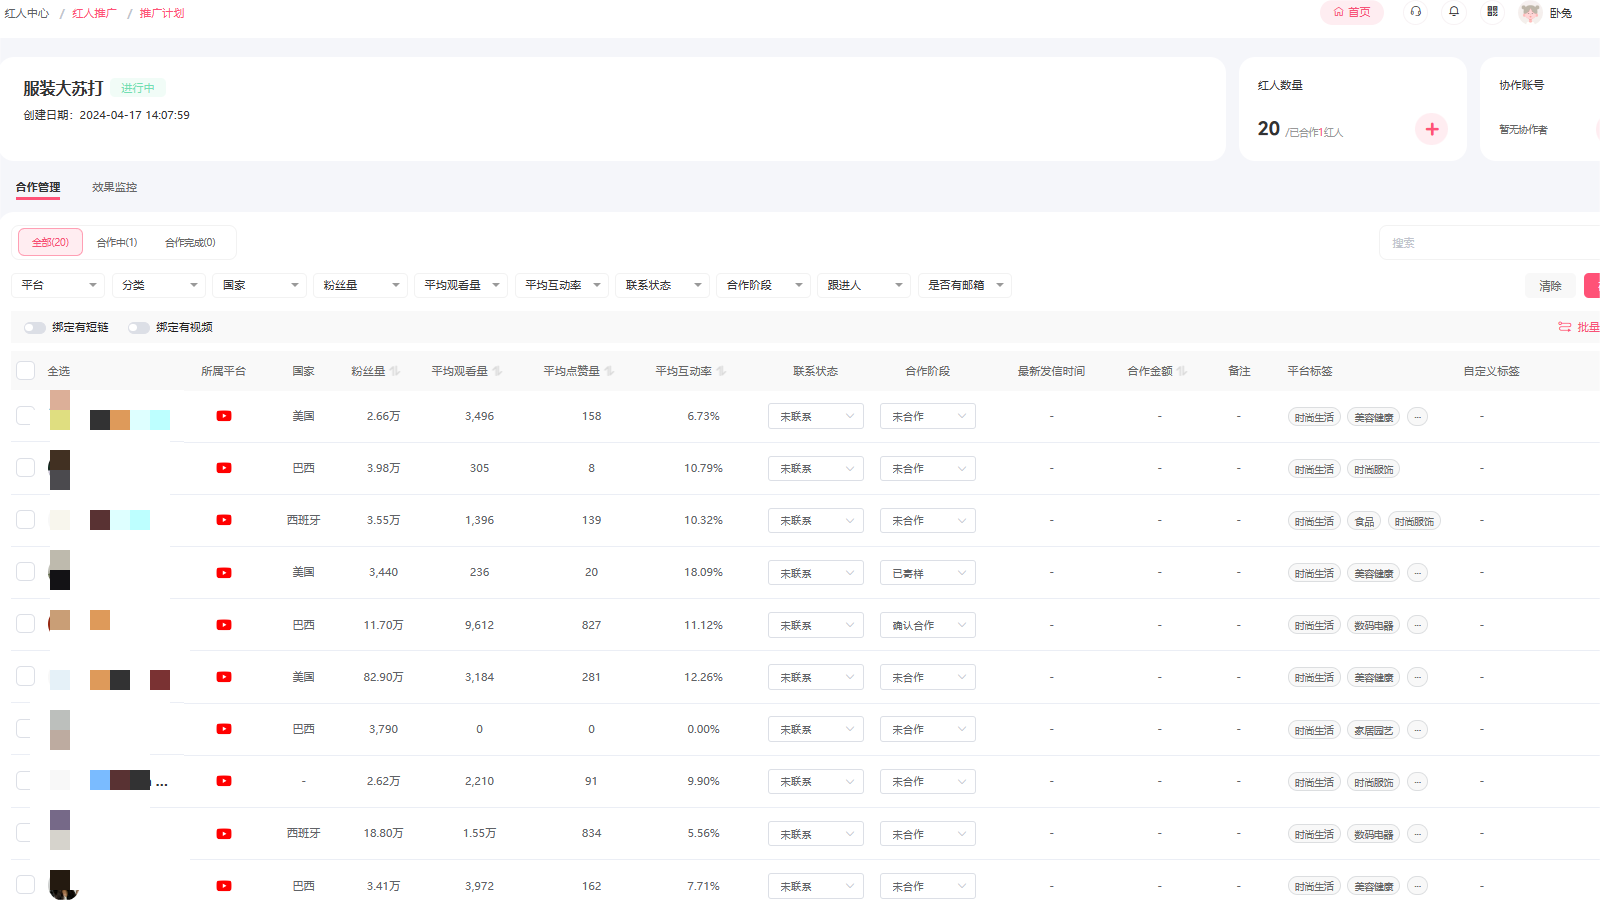Click the 清除 clear filters button

(x=1550, y=286)
